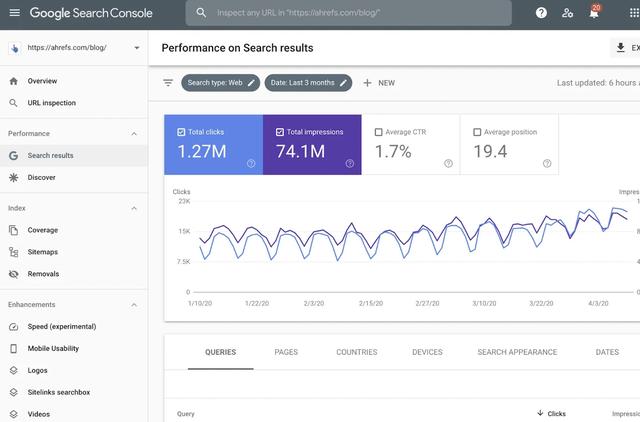Viewport: 640px width, 422px height.
Task: Edit the Search type: Web filter pencil
Action: coord(251,83)
